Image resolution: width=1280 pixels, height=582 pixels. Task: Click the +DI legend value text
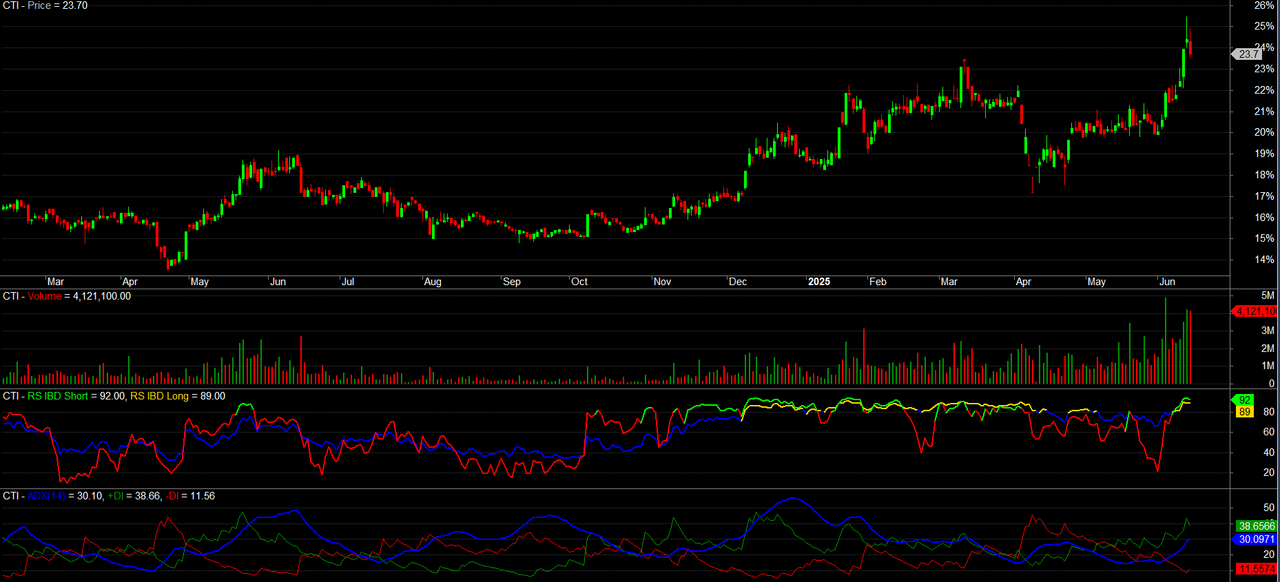pyautogui.click(x=128, y=496)
